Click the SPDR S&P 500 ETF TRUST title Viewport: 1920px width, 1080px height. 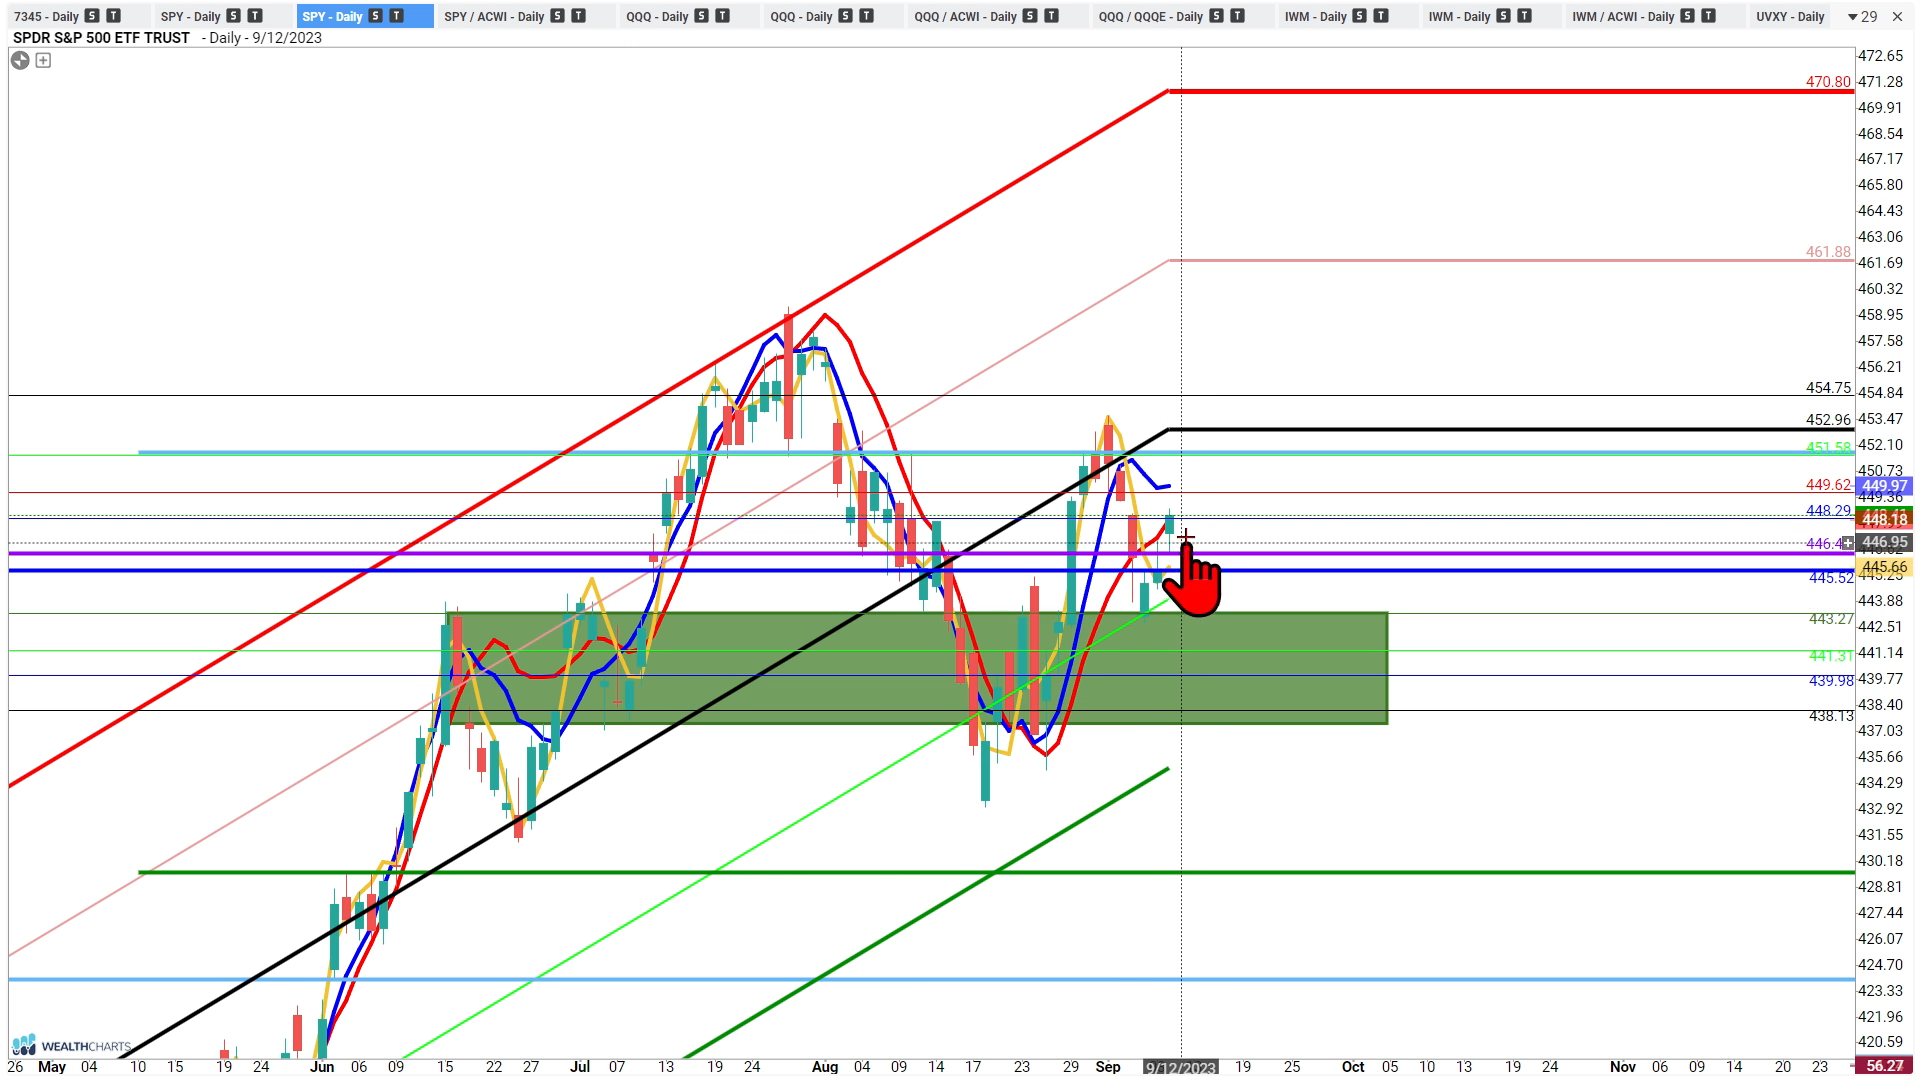click(x=101, y=38)
